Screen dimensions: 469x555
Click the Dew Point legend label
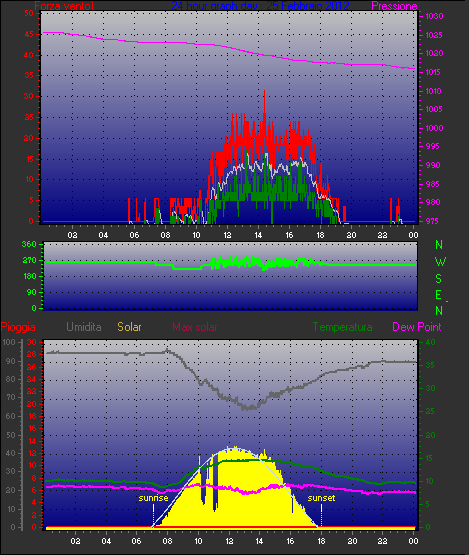coord(417,327)
